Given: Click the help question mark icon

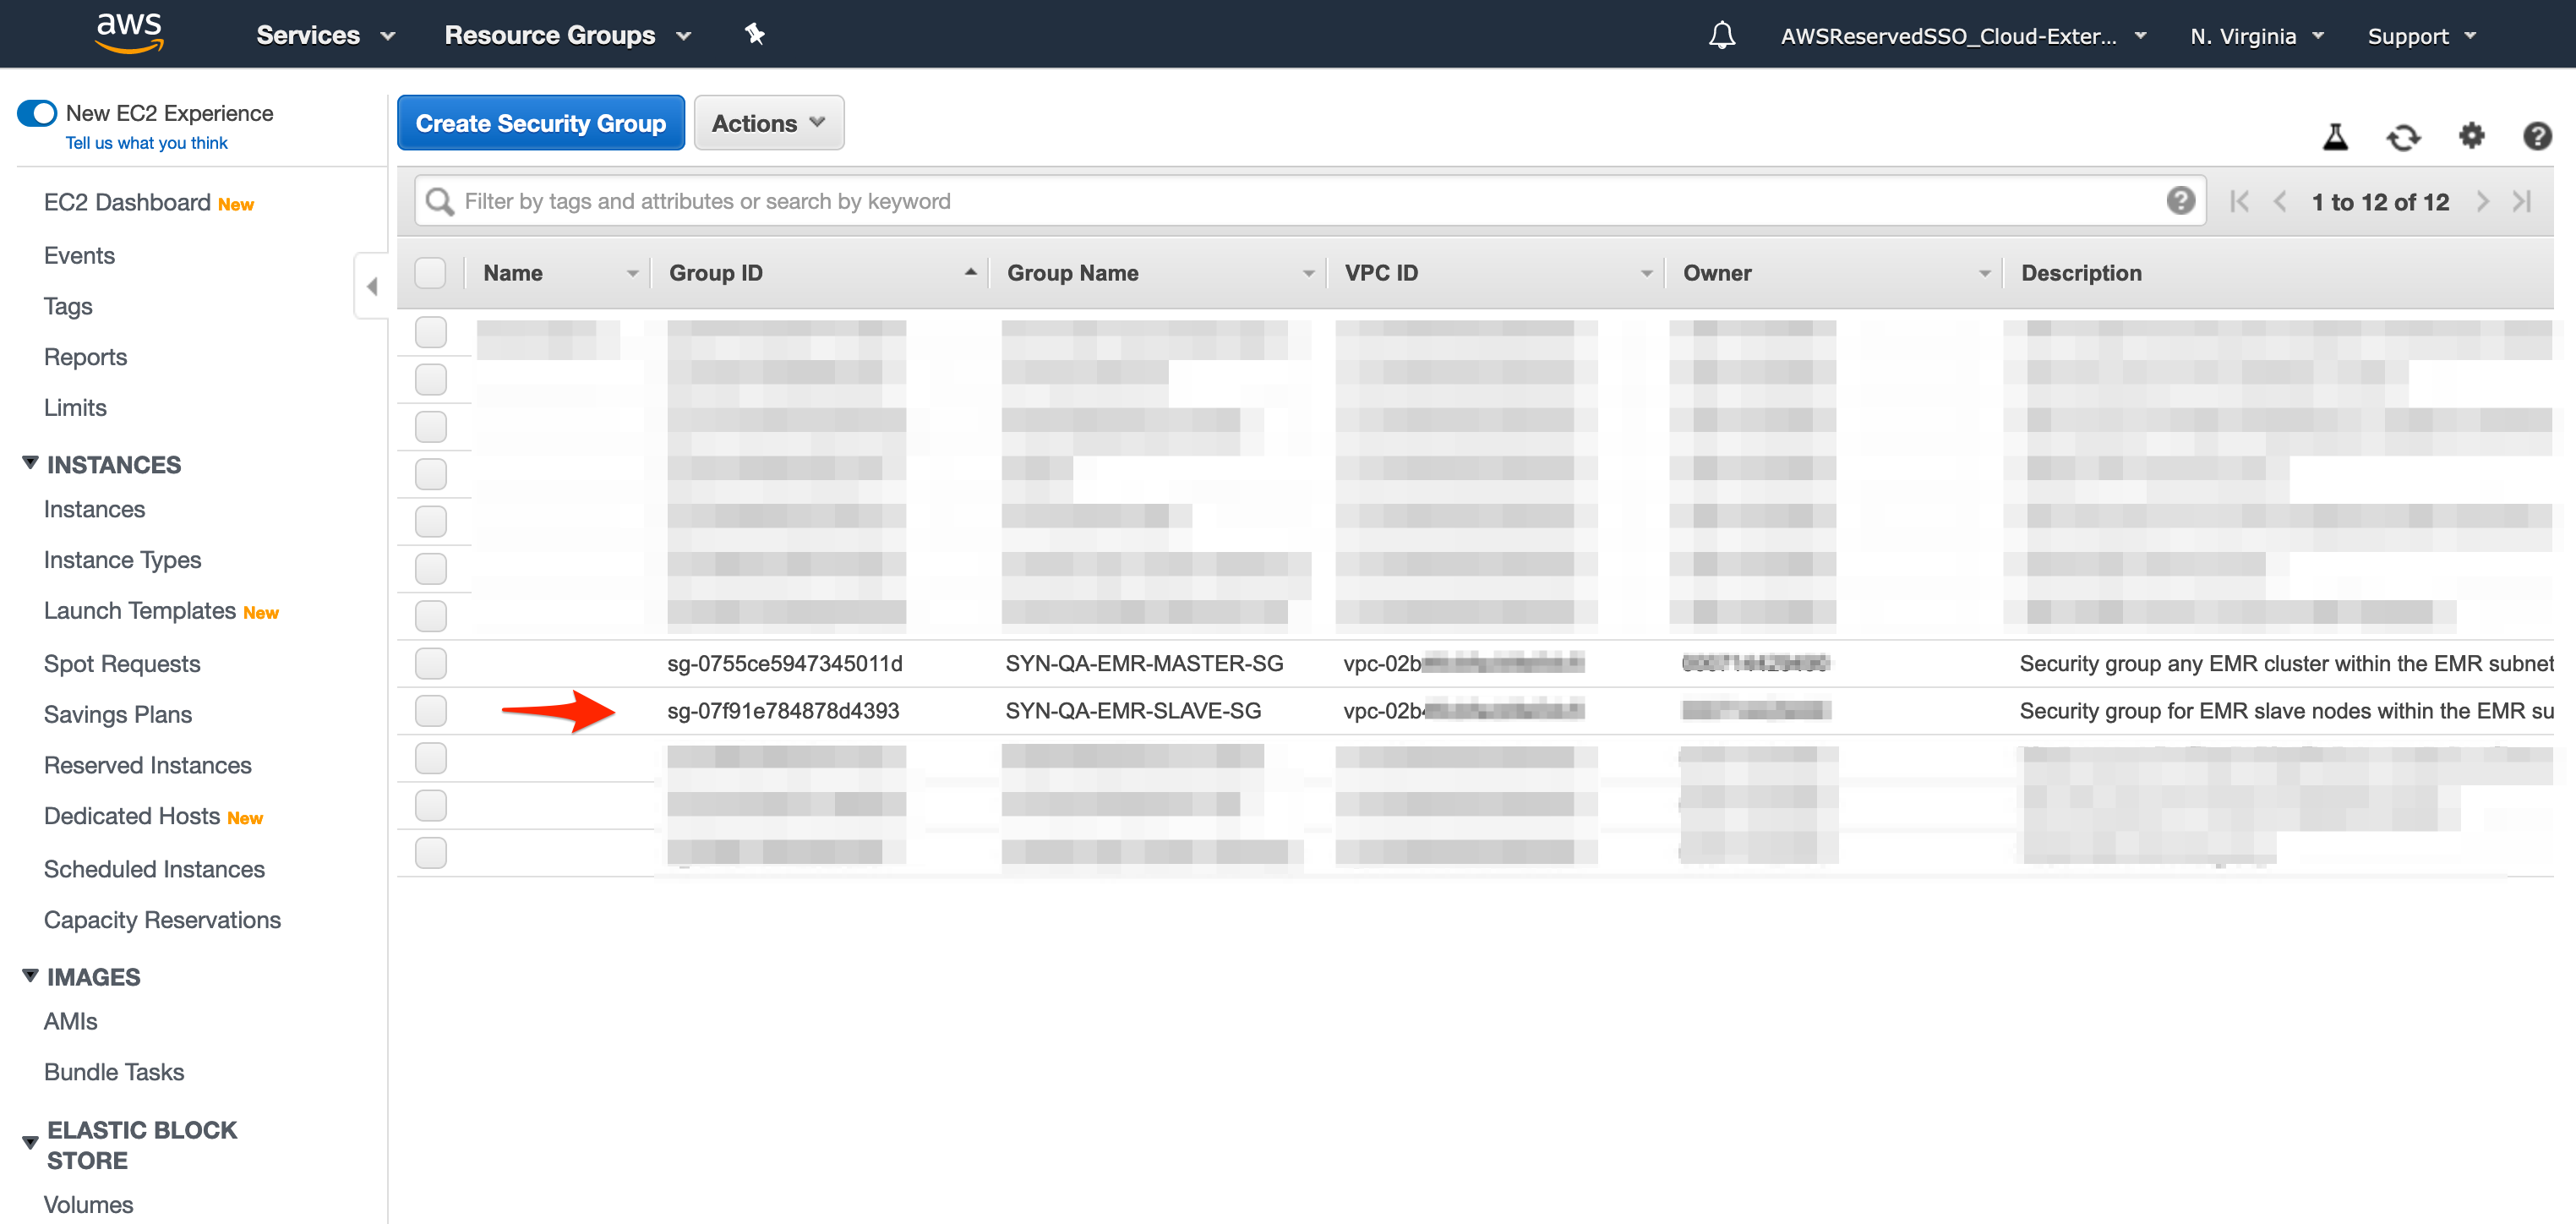Looking at the screenshot, I should (x=2538, y=137).
